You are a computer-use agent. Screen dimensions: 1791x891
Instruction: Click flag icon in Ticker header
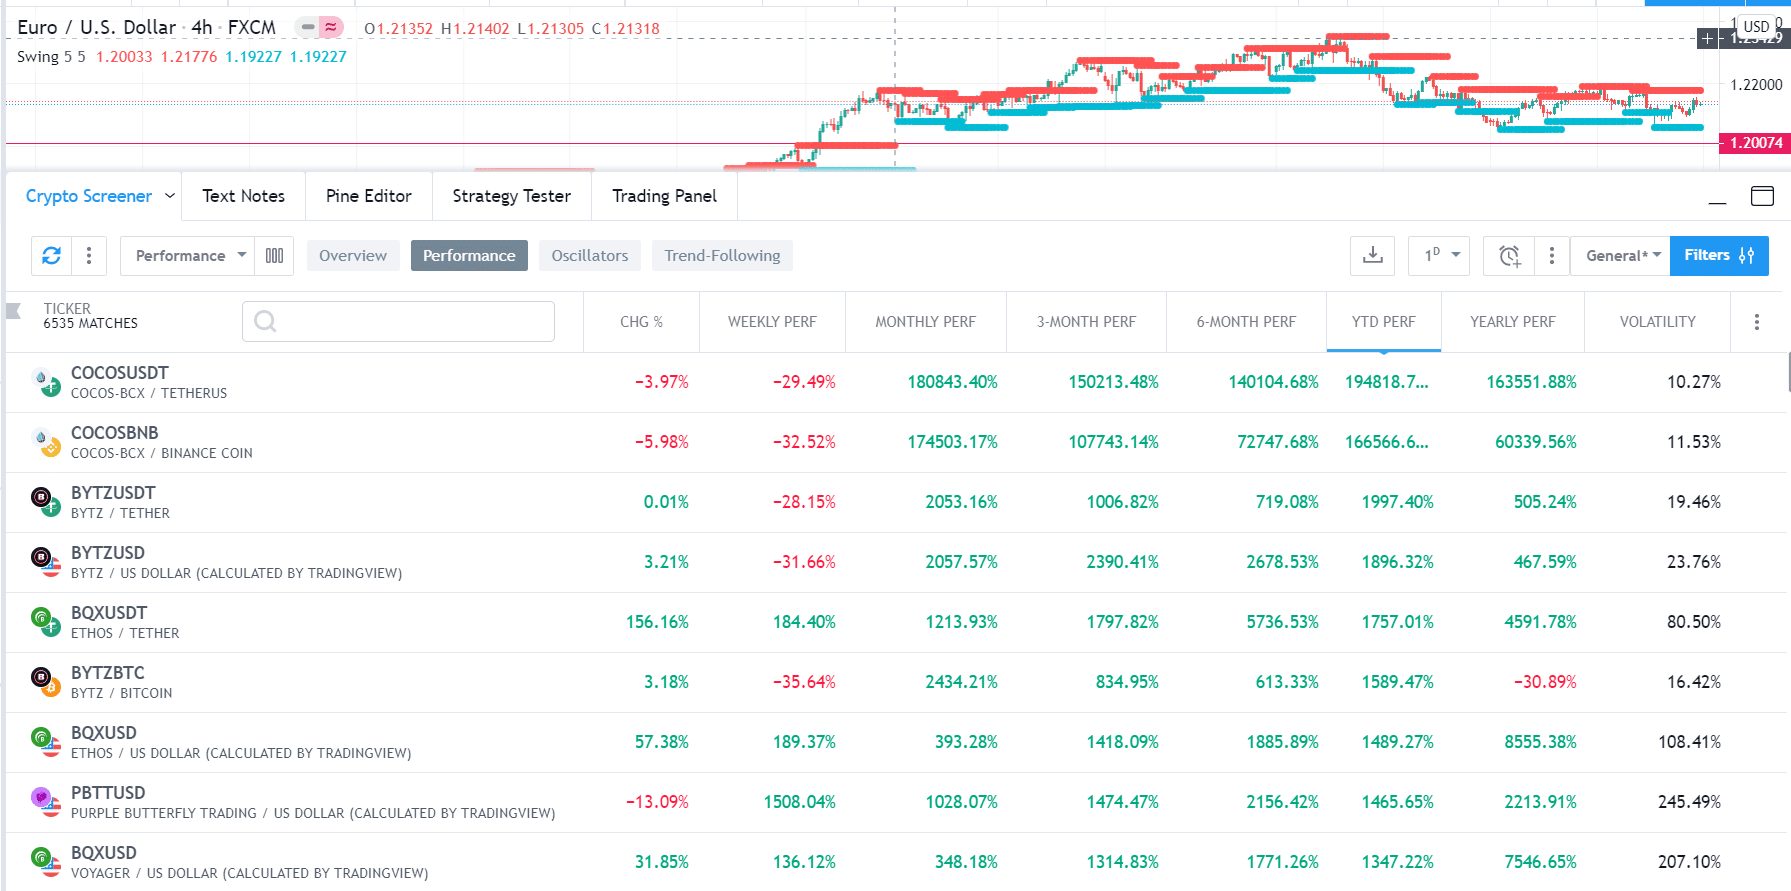point(14,311)
